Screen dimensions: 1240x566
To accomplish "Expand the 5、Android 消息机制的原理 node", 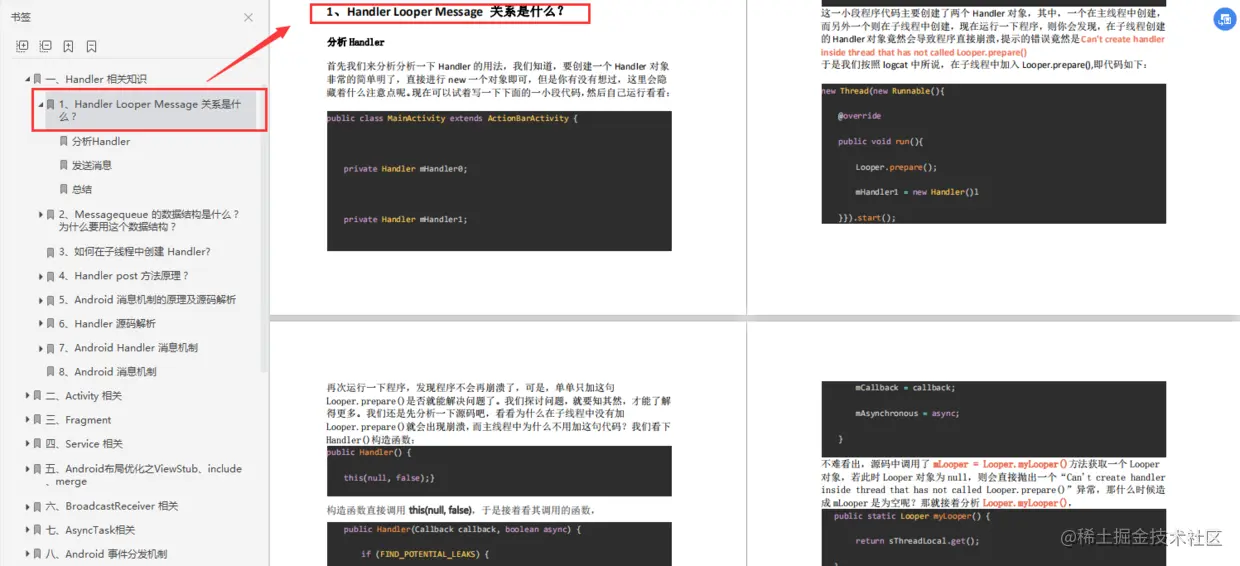I will click(41, 300).
